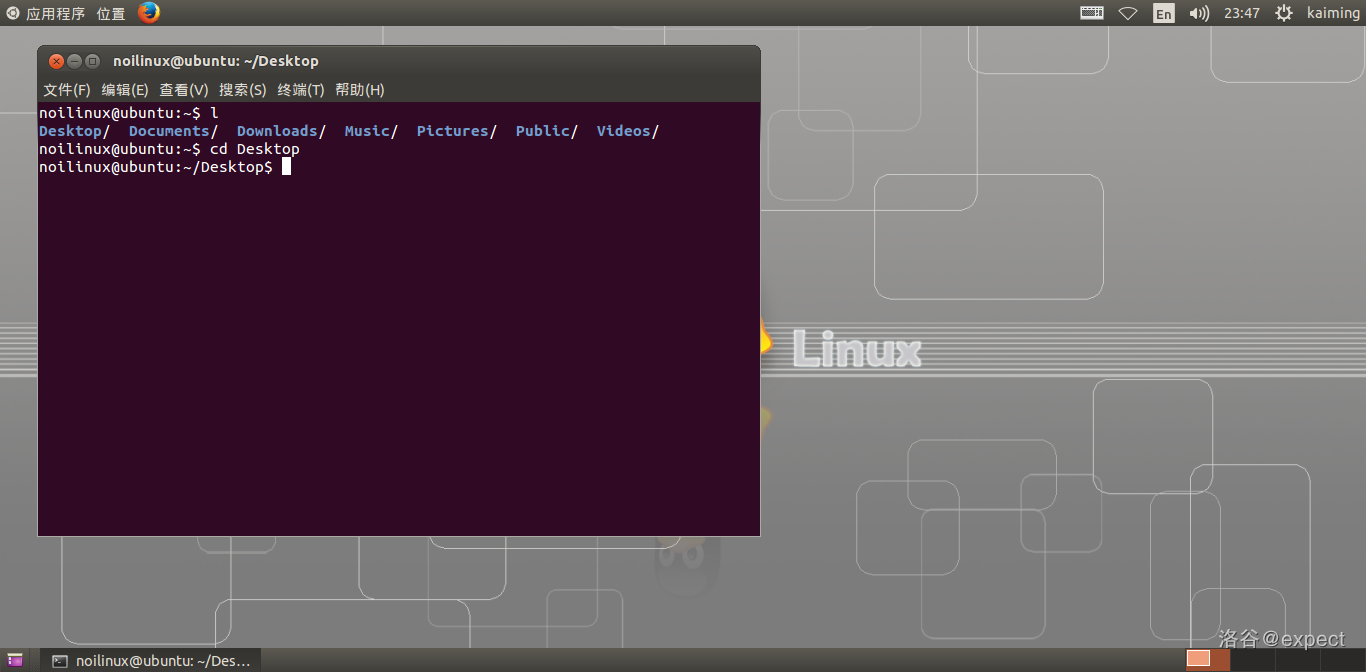Open the 23:47 clock calendar
The image size is (1366, 672).
[x=1241, y=13]
